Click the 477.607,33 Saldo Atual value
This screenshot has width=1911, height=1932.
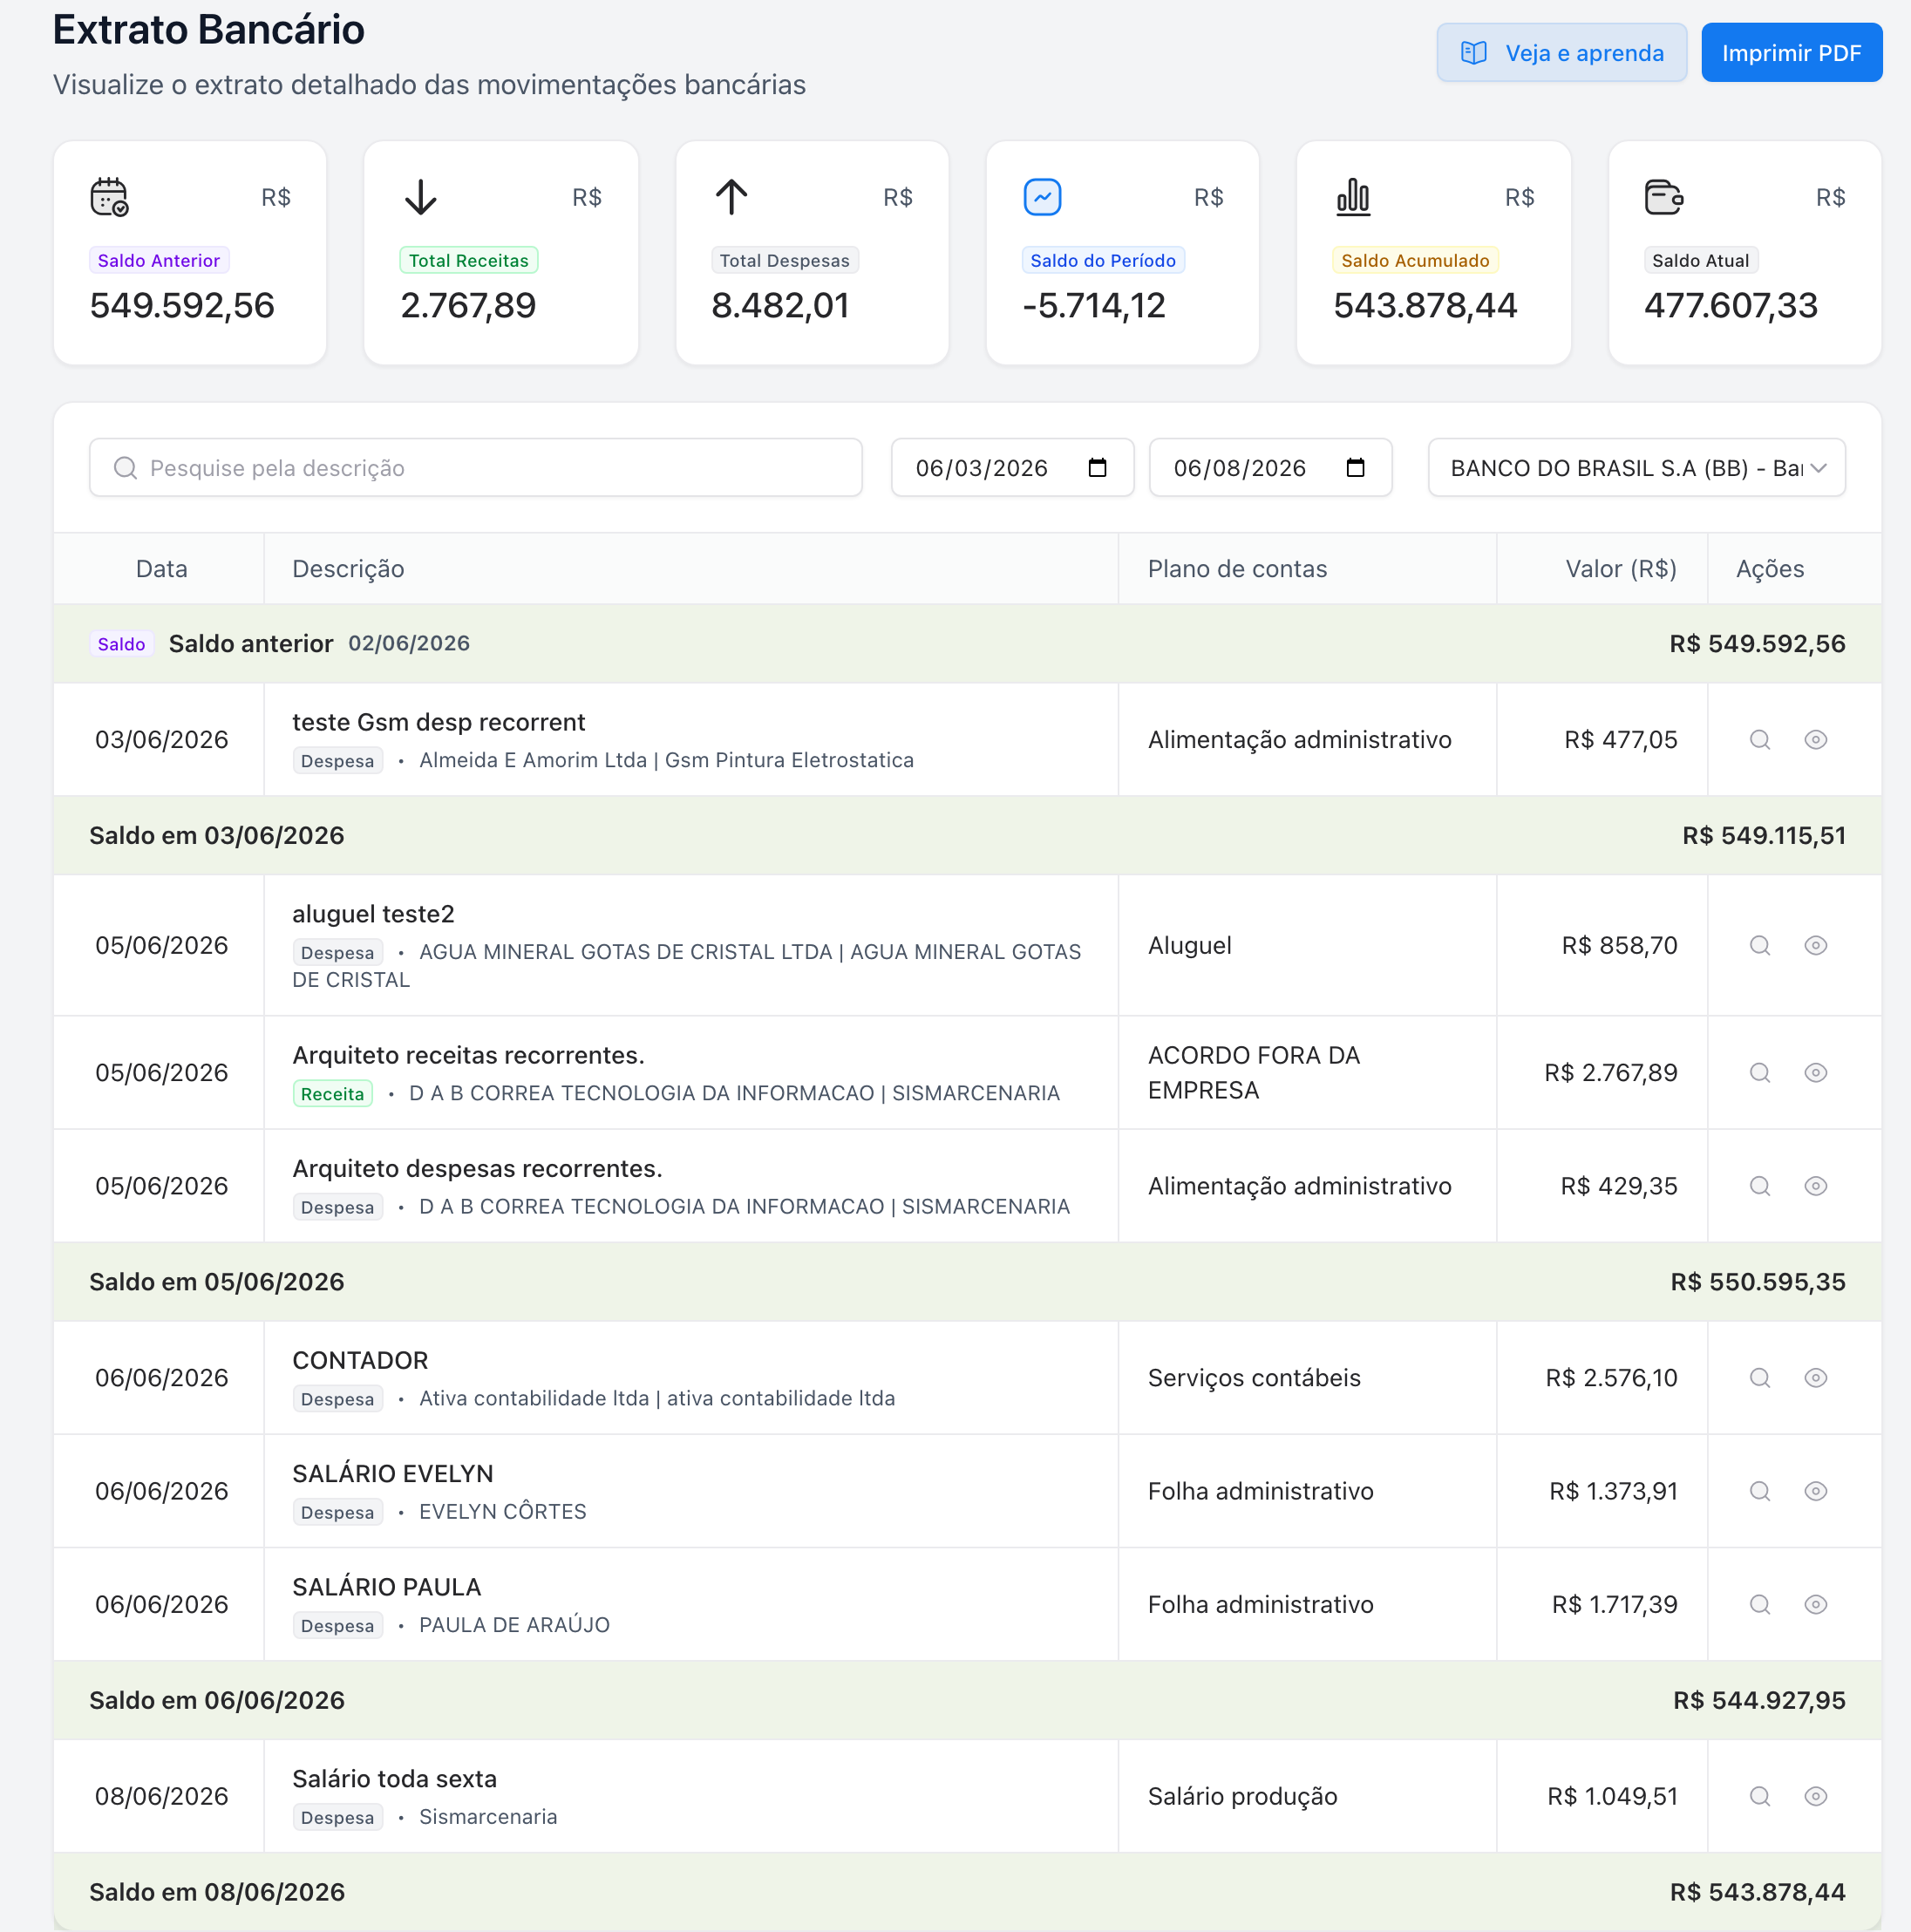click(1731, 305)
